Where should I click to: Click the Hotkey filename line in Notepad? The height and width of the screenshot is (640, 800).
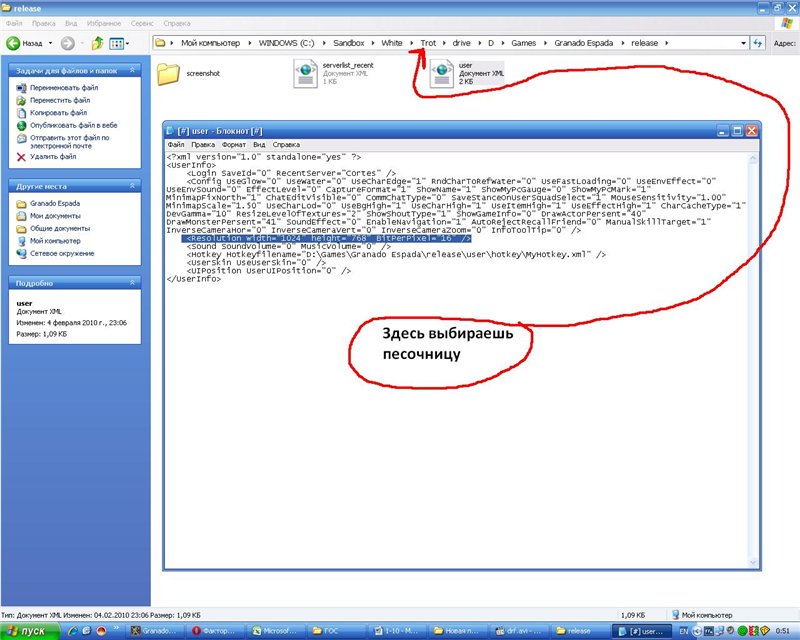coord(396,255)
